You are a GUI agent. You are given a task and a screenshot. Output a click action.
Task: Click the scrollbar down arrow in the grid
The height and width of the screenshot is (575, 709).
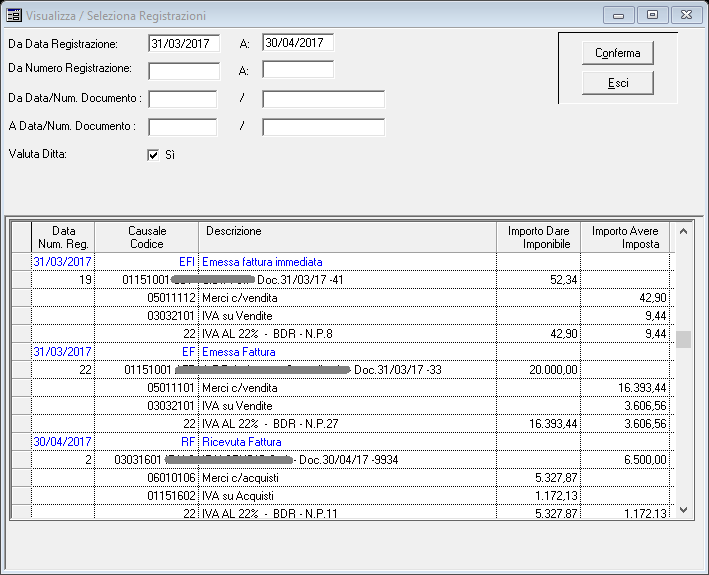(684, 510)
